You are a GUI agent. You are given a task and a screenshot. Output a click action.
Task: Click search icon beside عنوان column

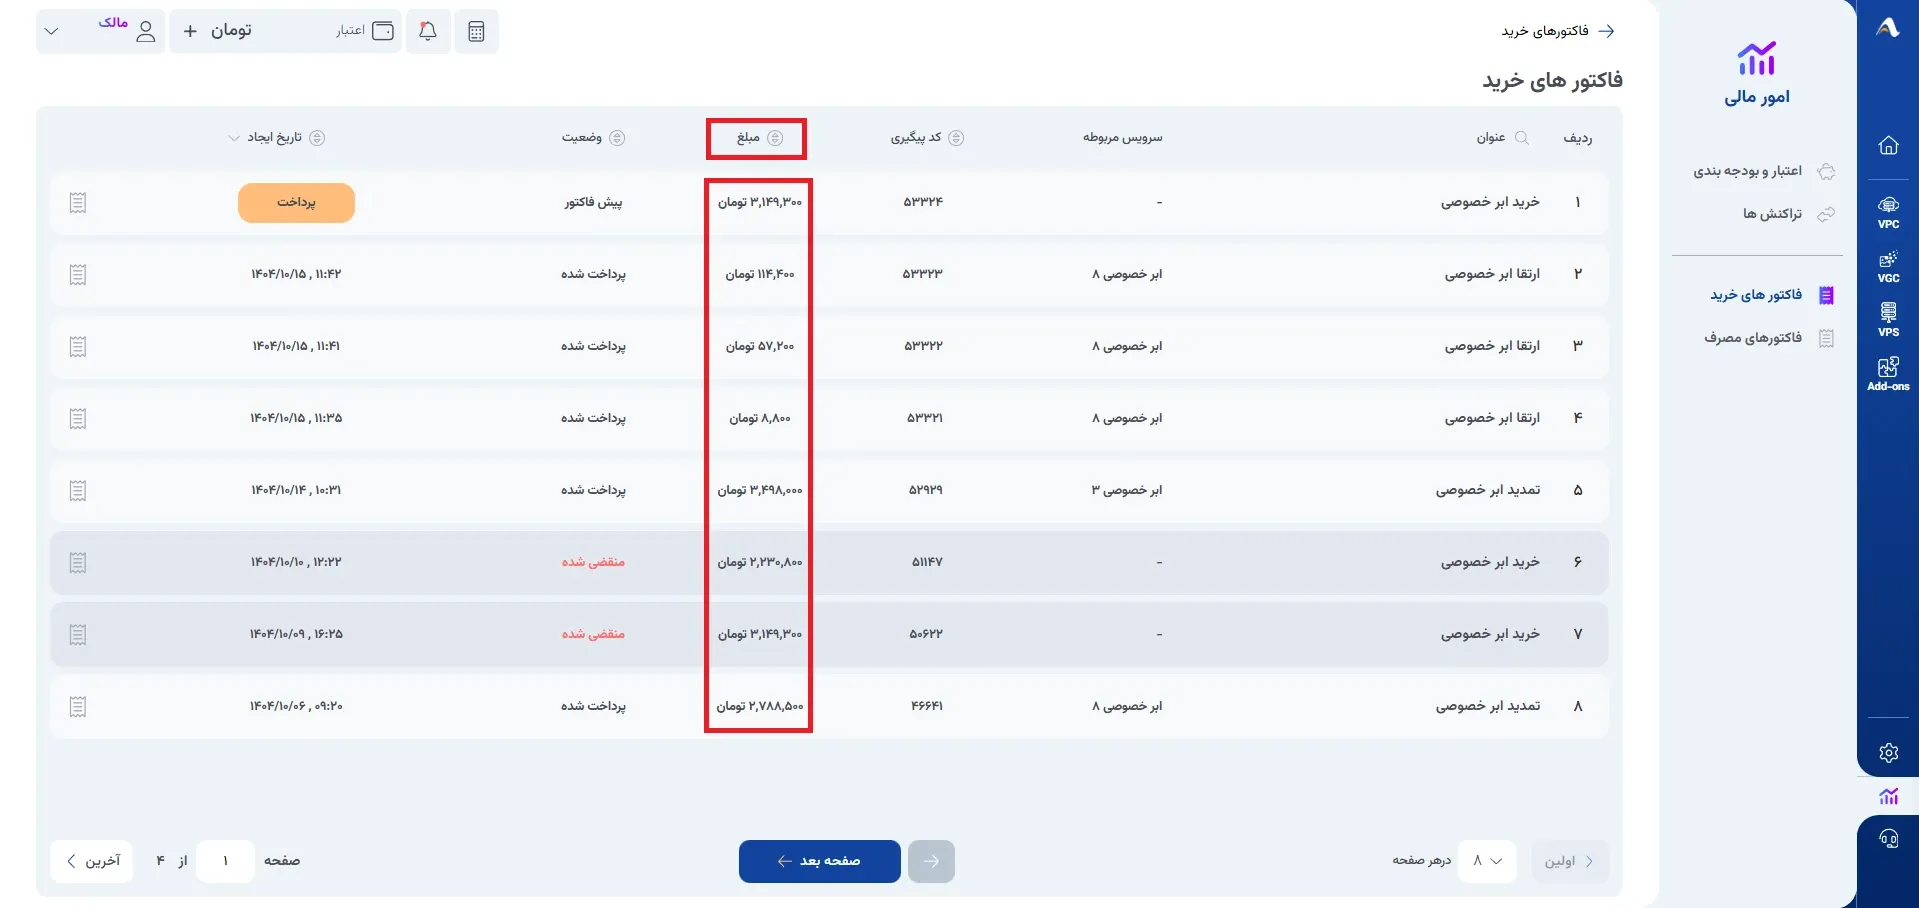(x=1522, y=138)
